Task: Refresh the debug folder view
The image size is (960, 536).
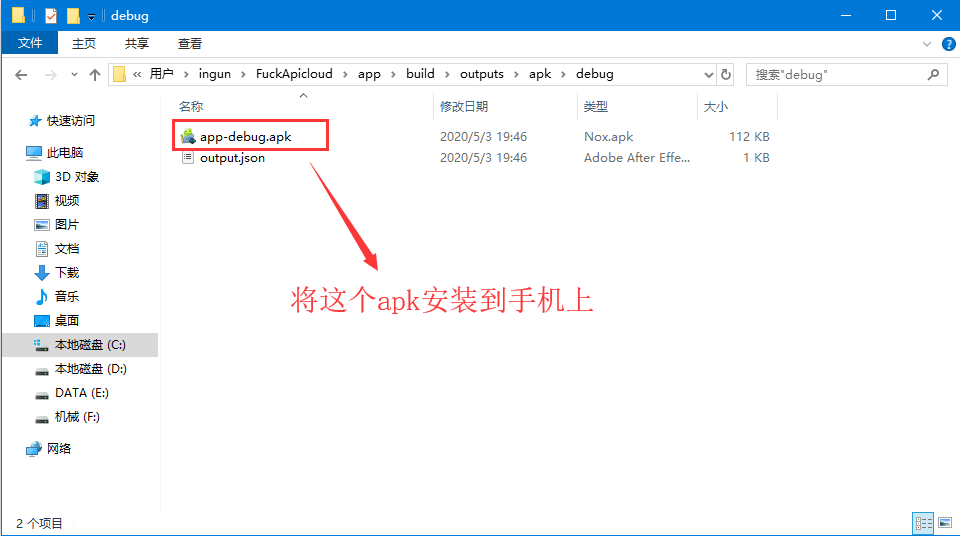Action: click(726, 74)
